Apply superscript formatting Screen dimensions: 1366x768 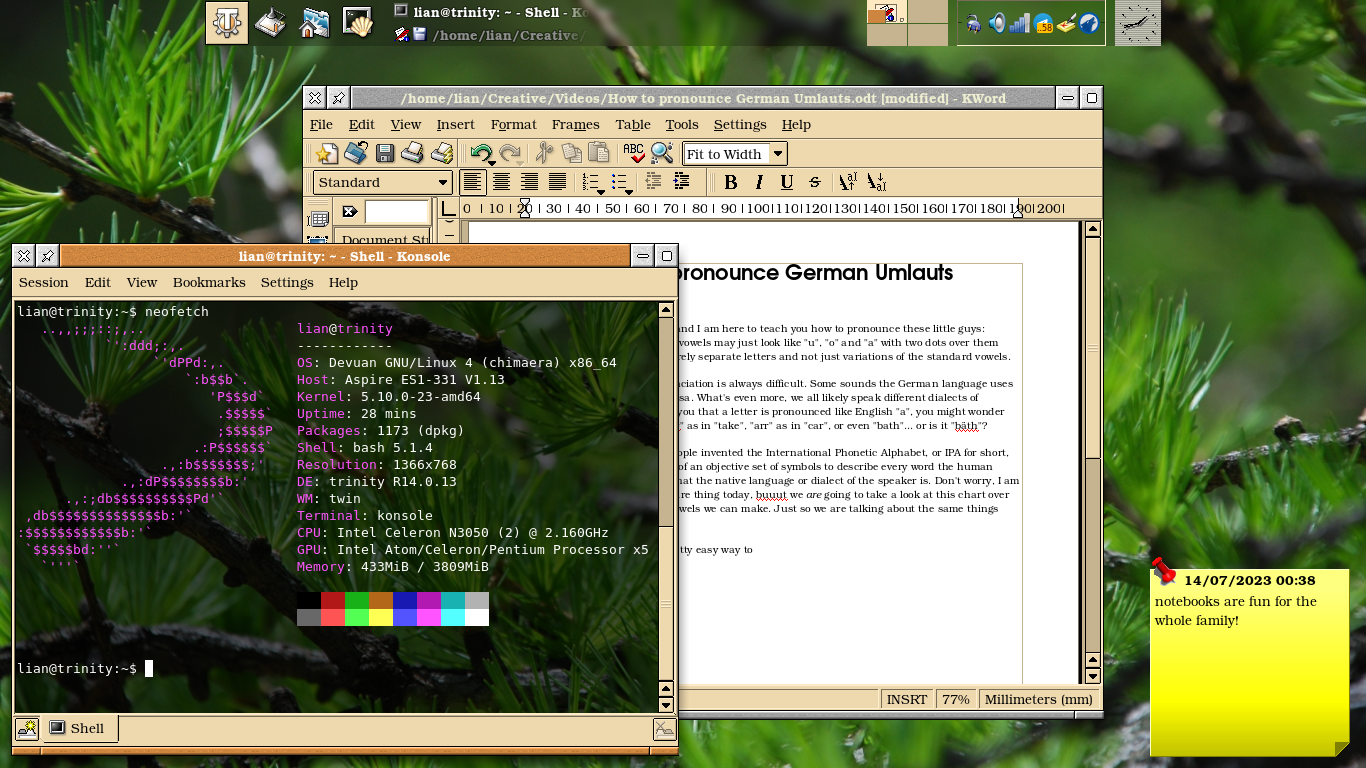(x=848, y=182)
